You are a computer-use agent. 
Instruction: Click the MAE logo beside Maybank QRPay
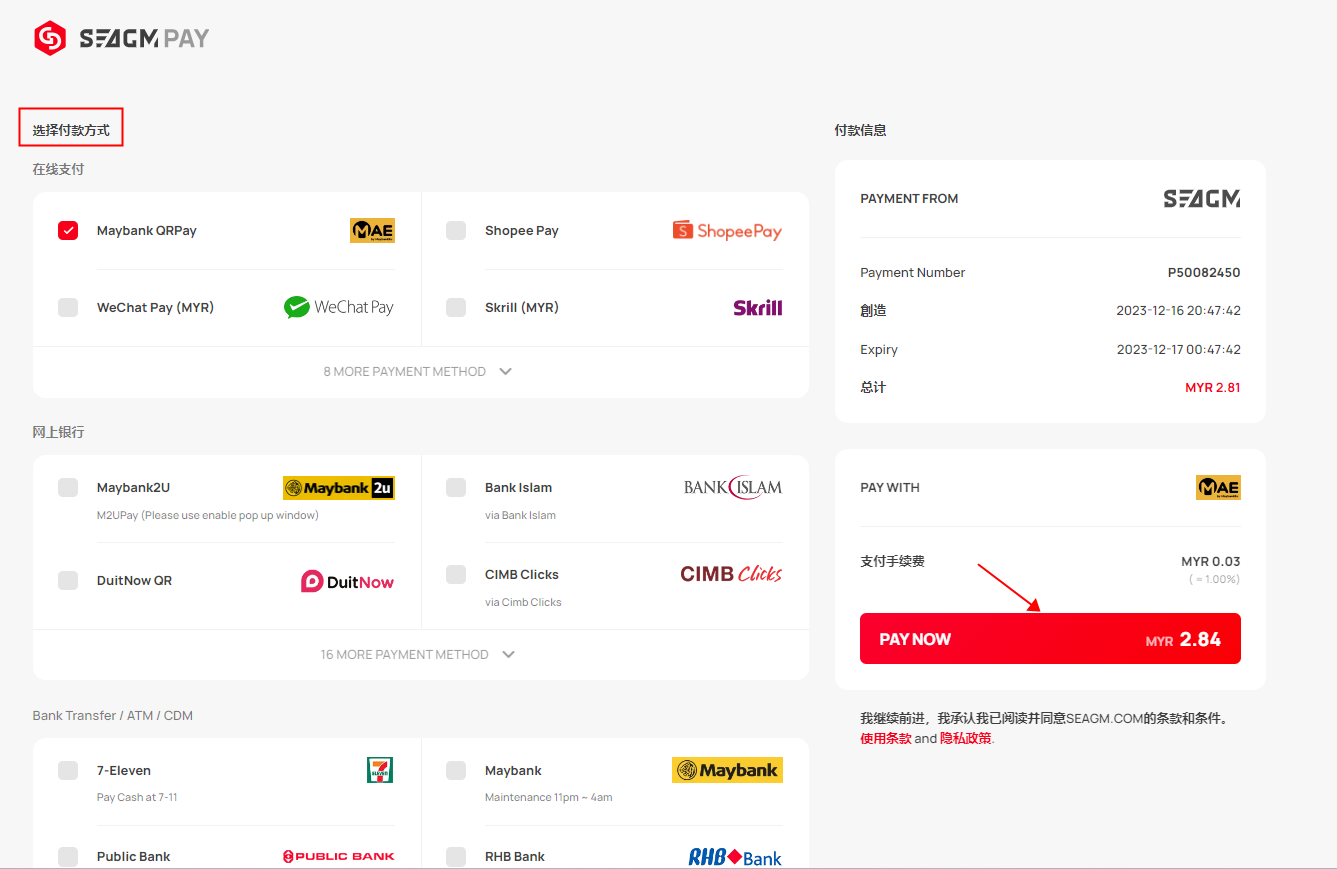tap(372, 231)
